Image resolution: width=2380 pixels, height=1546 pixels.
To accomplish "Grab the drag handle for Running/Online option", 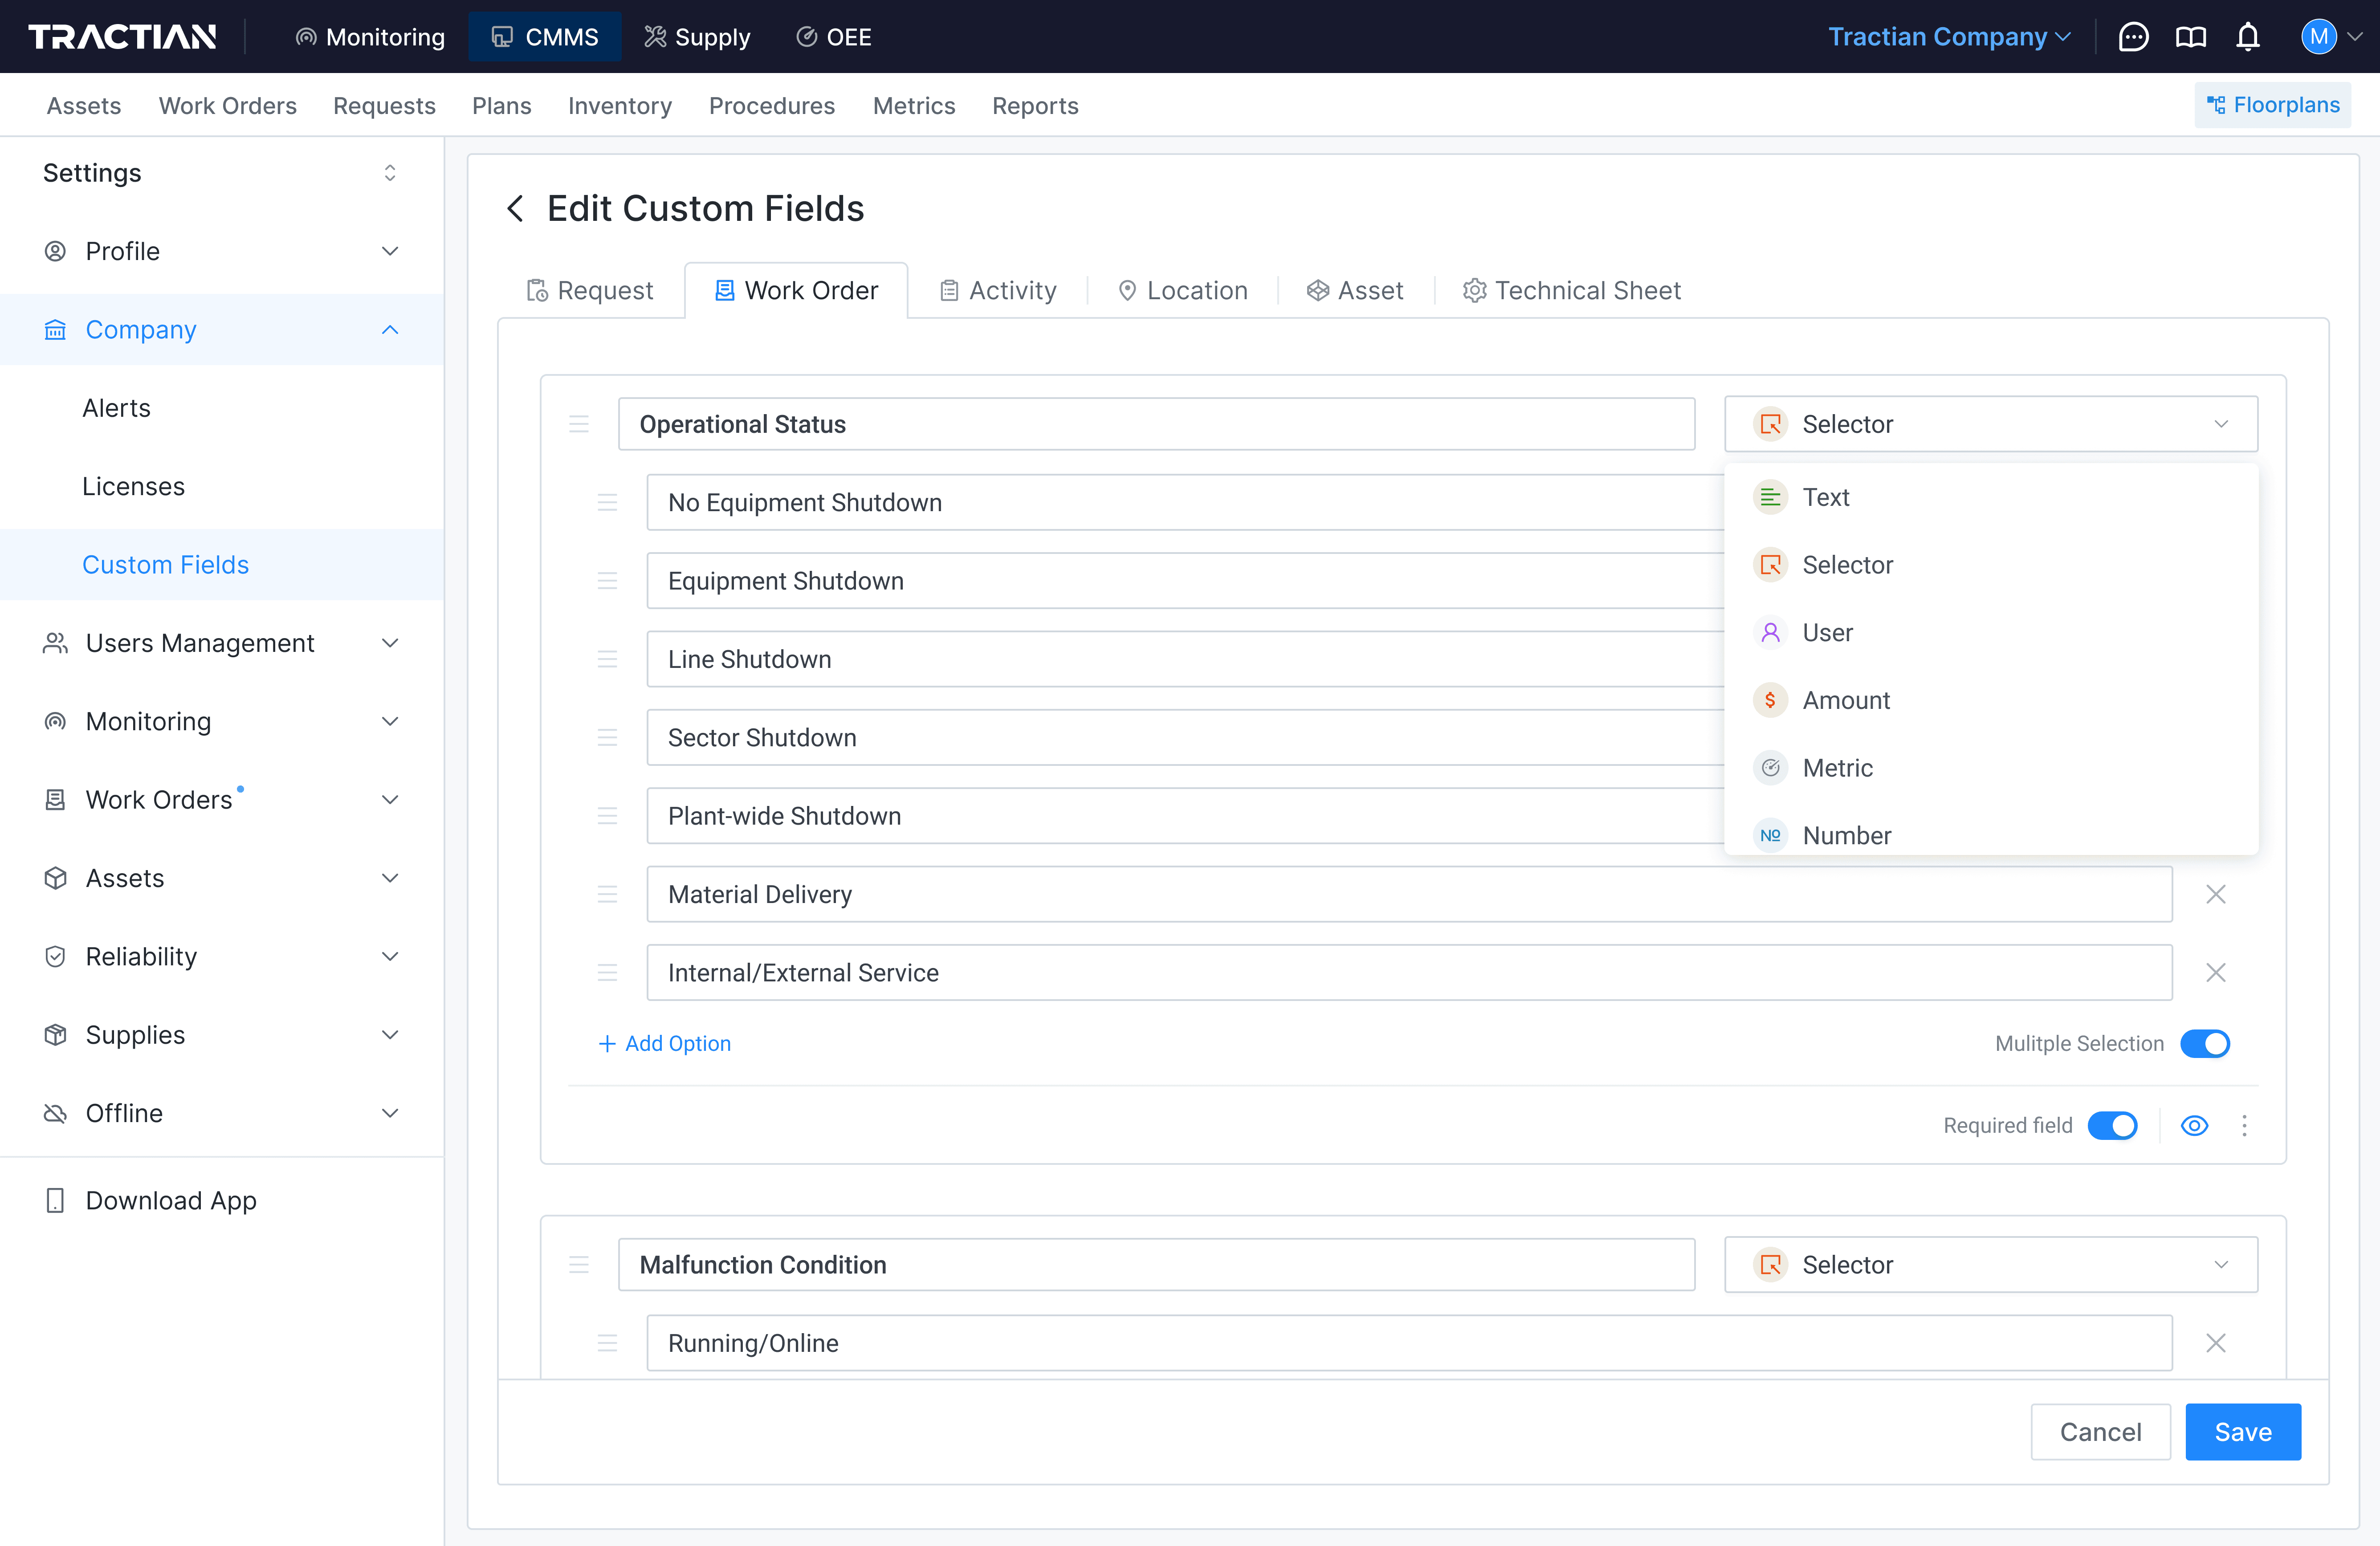I will [x=607, y=1343].
